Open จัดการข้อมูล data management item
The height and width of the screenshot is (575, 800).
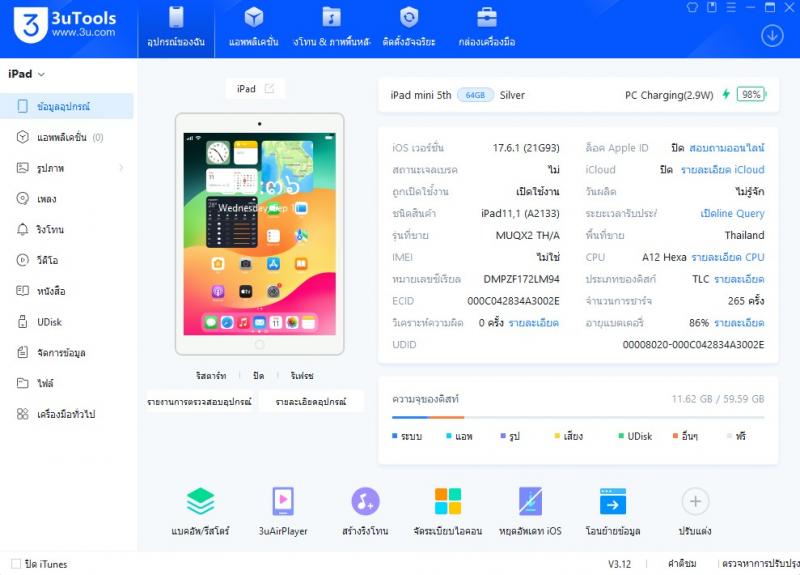click(67, 353)
